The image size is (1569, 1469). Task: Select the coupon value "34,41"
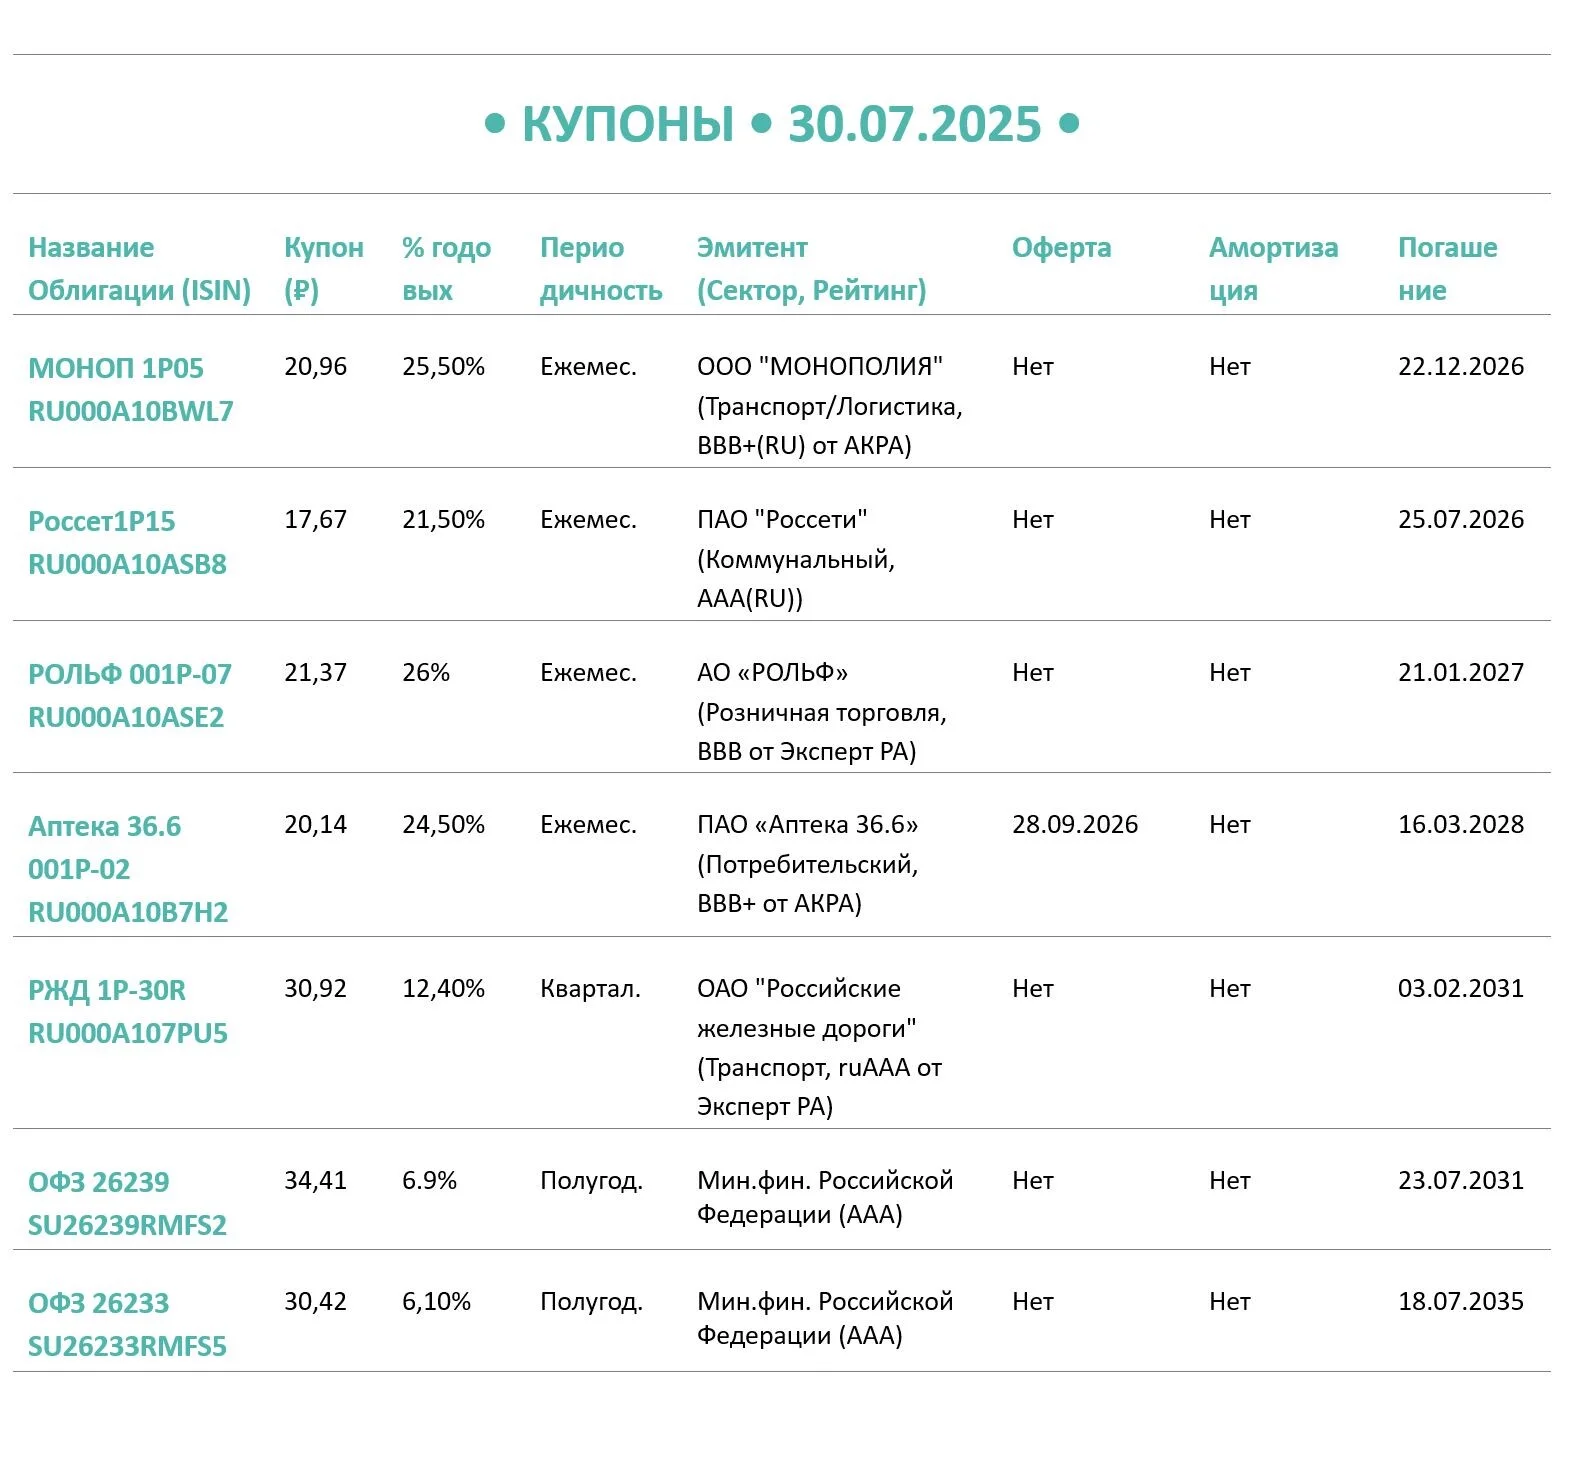(x=315, y=1181)
